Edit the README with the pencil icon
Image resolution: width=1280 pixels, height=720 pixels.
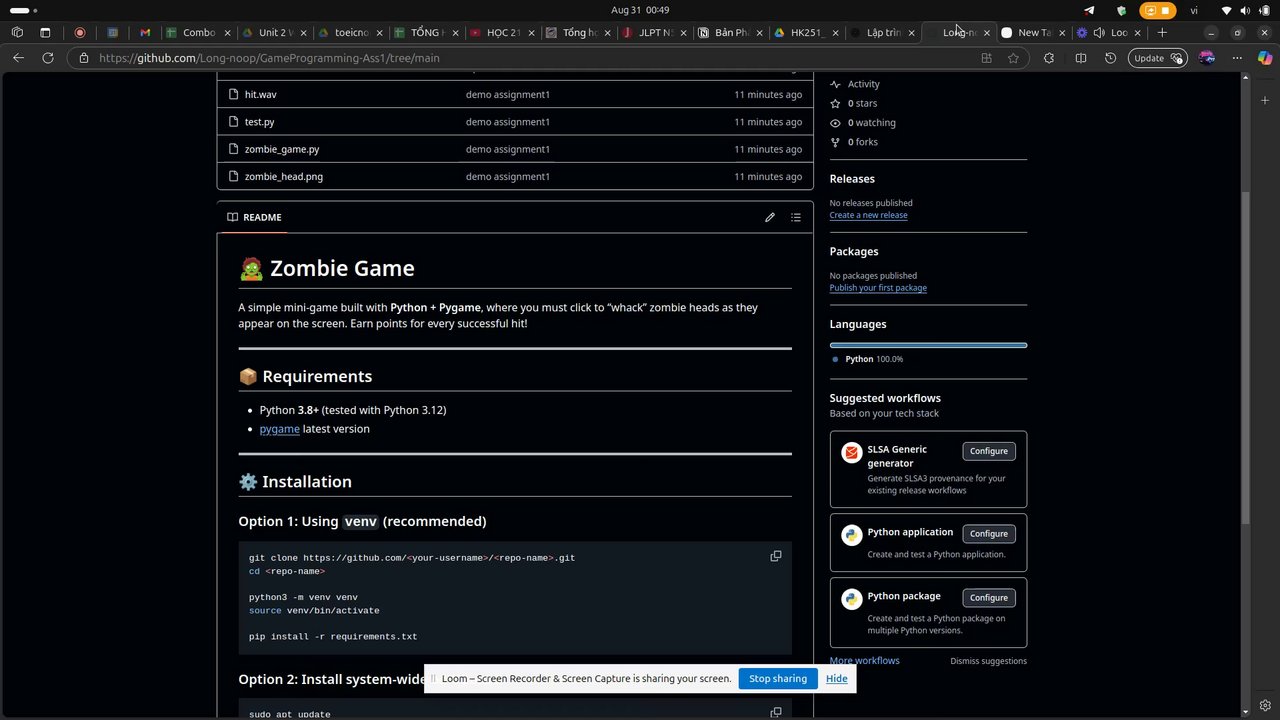[770, 217]
